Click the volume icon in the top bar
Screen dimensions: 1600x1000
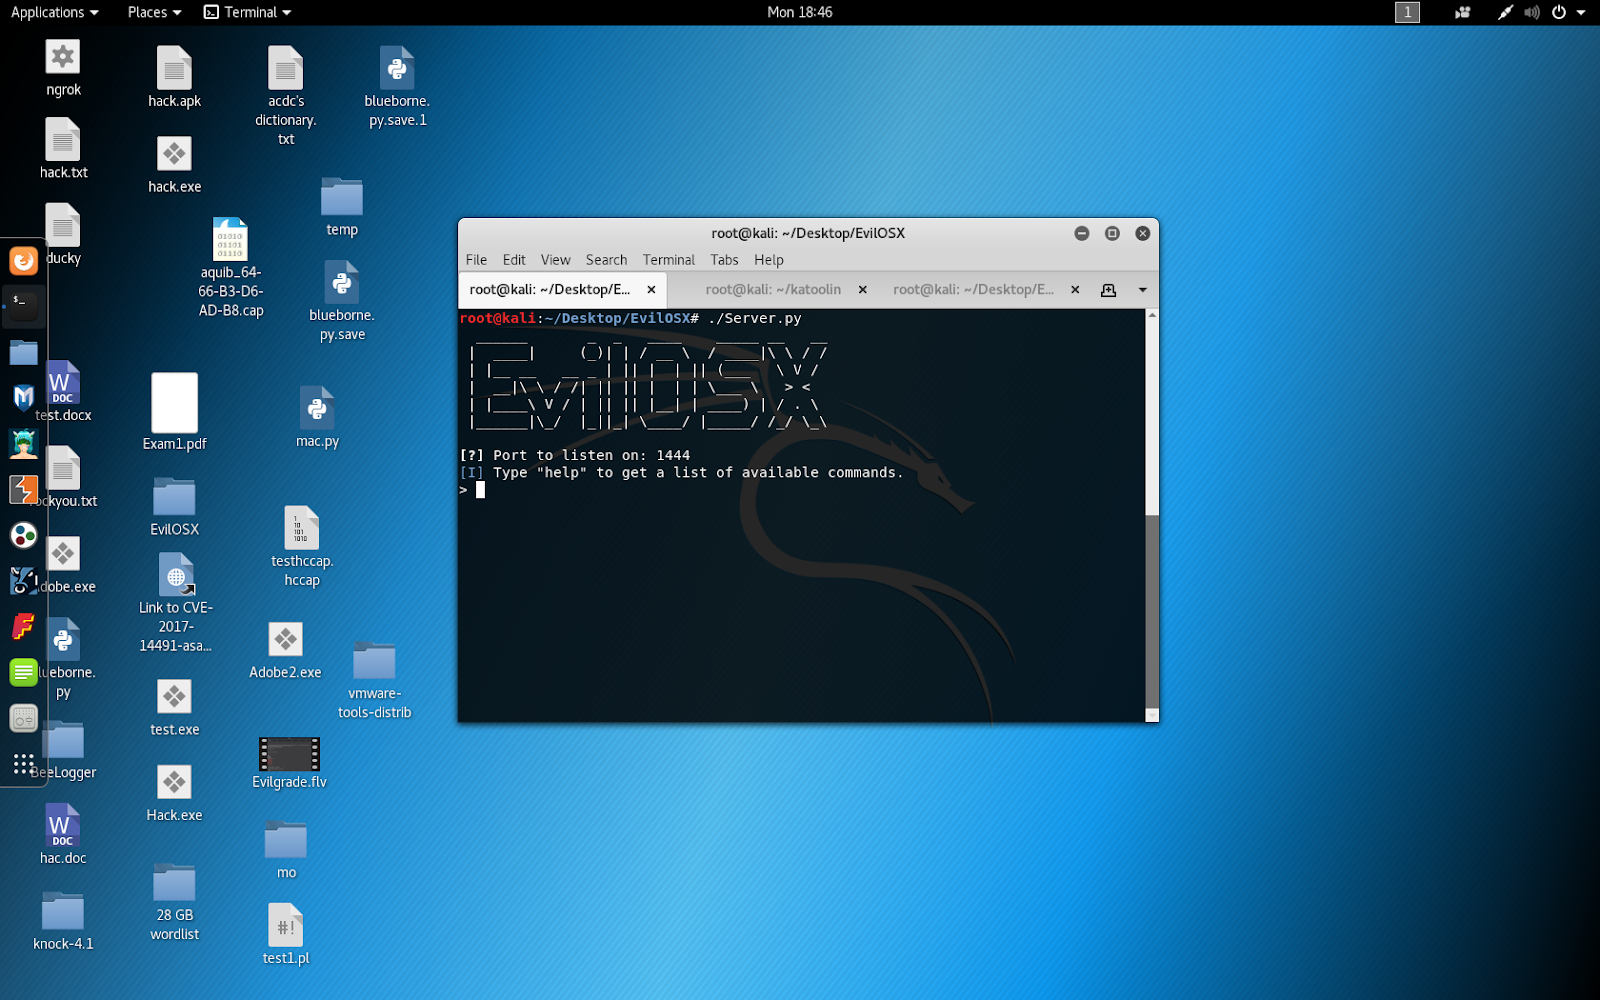pos(1532,12)
